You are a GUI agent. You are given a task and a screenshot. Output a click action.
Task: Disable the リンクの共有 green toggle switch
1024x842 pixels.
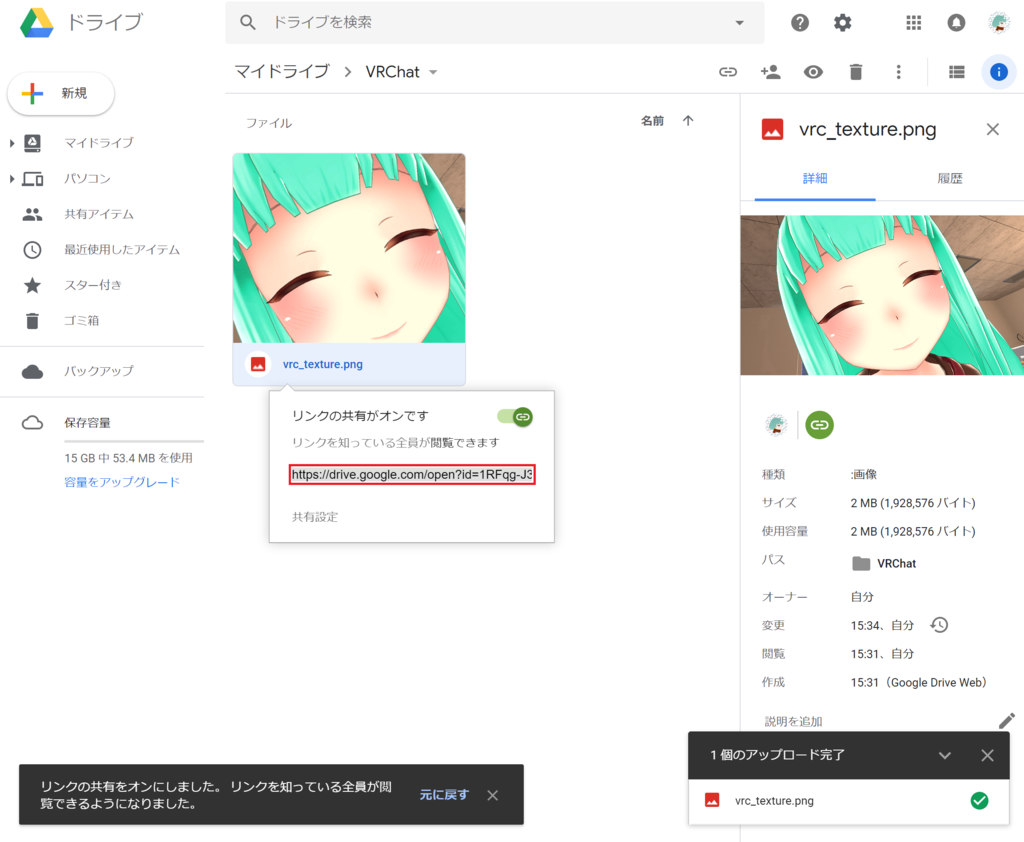tap(514, 417)
